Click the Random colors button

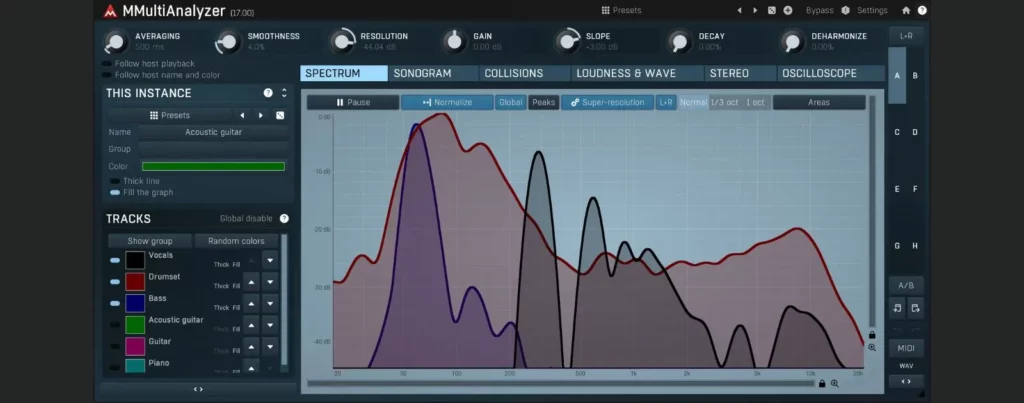click(237, 241)
